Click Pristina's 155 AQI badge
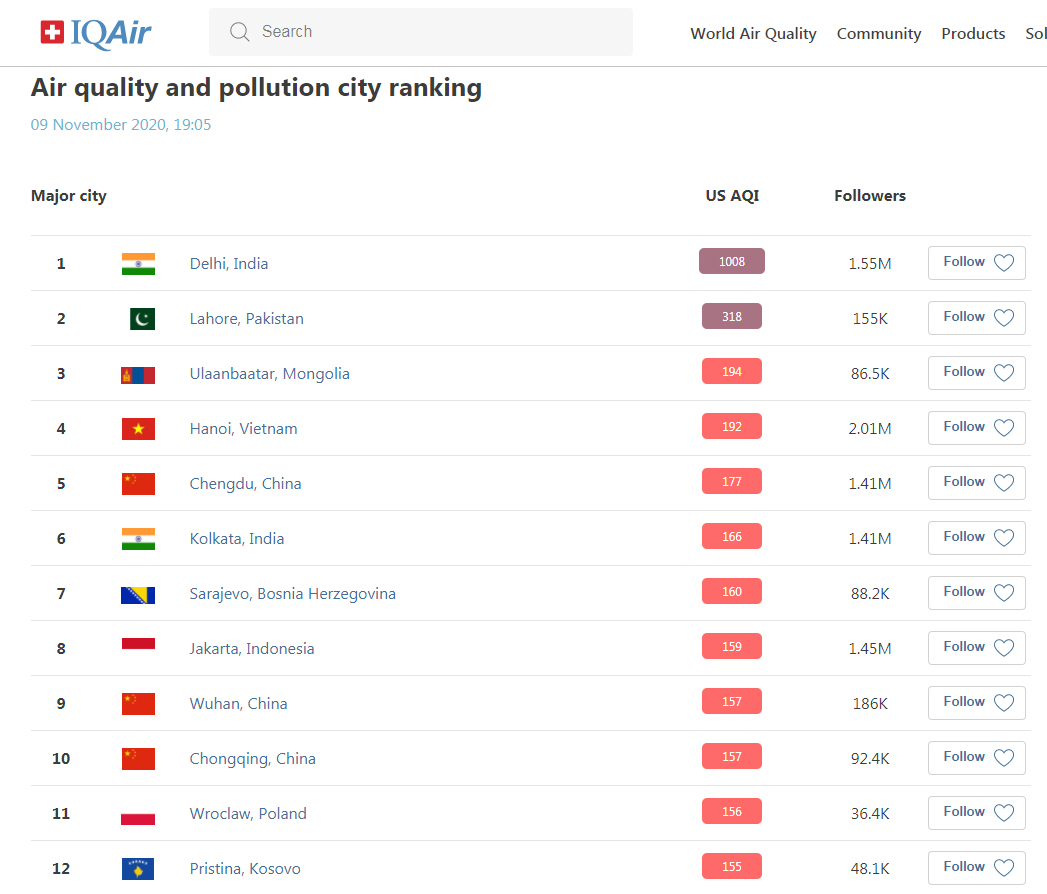1047x894 pixels. [732, 866]
